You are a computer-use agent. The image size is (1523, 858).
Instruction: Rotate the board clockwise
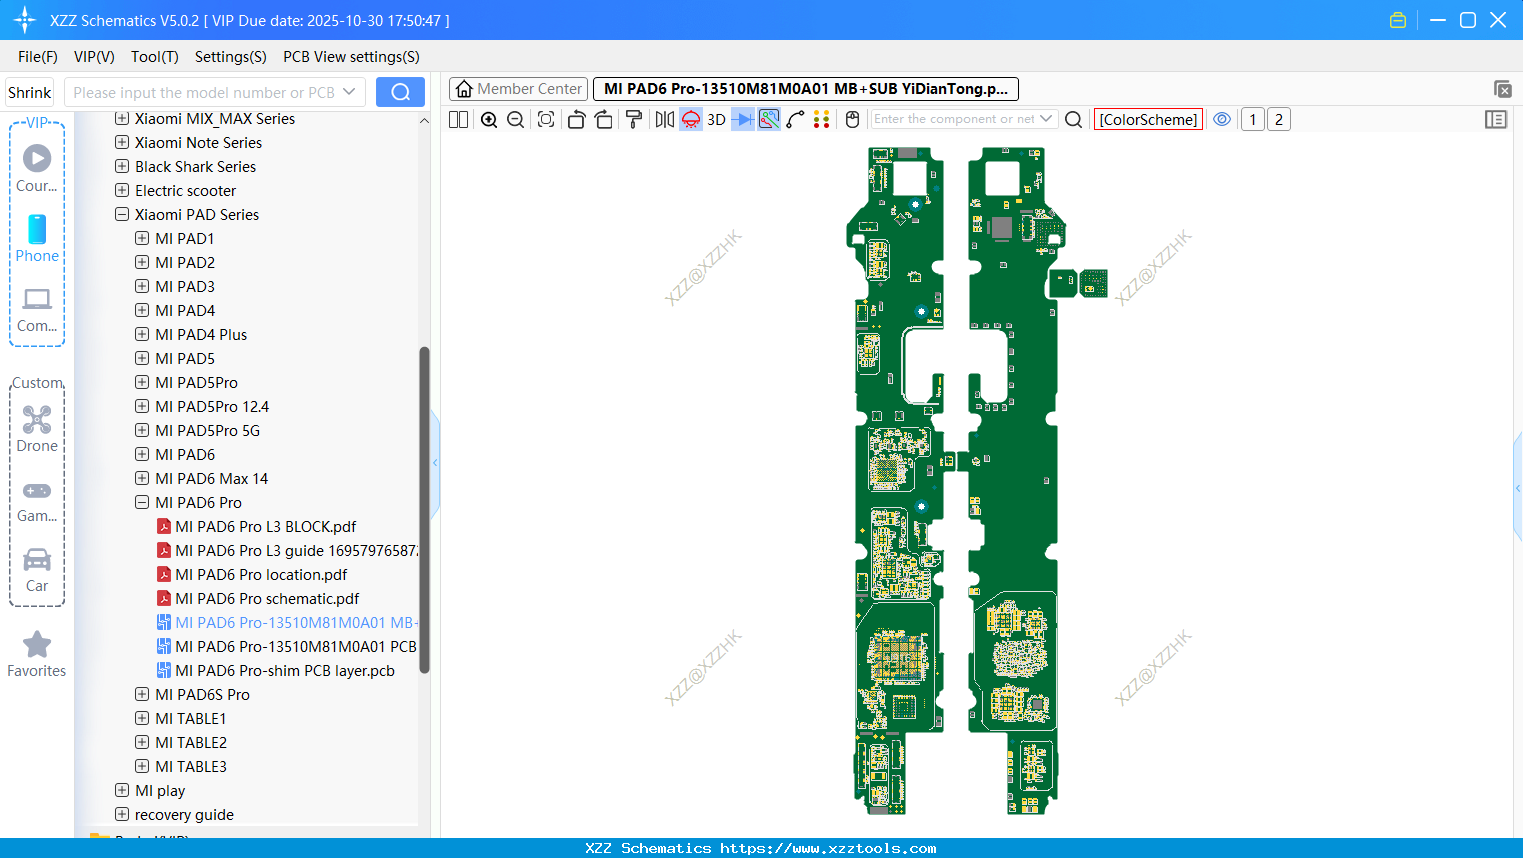coord(603,119)
